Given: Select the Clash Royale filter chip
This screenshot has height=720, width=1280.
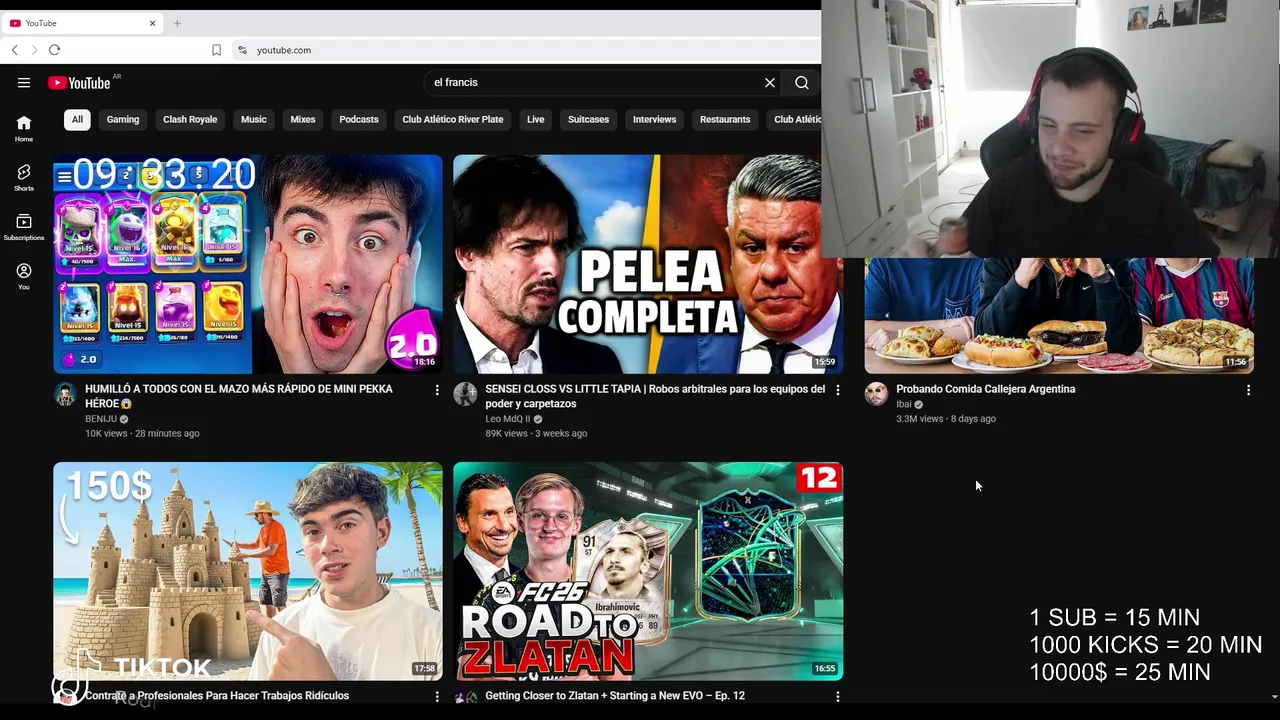Looking at the screenshot, I should coord(190,119).
